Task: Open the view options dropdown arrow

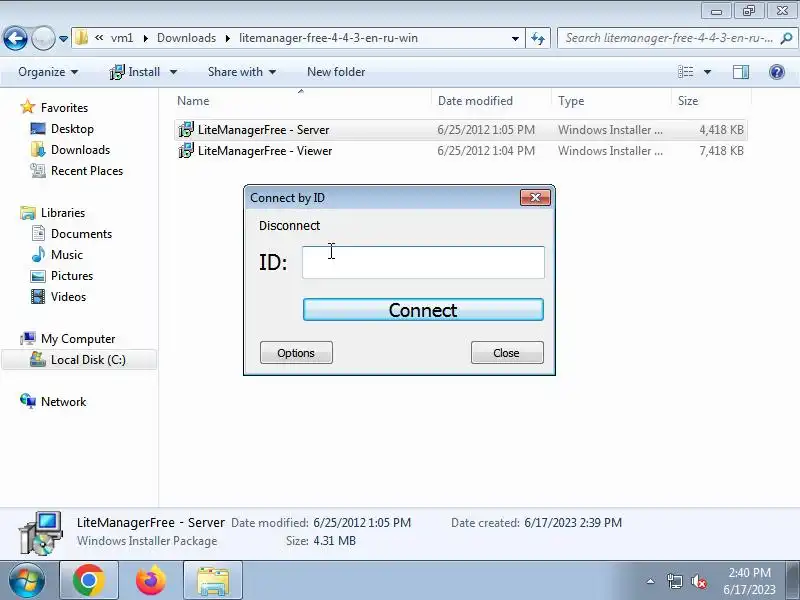Action: [x=708, y=72]
